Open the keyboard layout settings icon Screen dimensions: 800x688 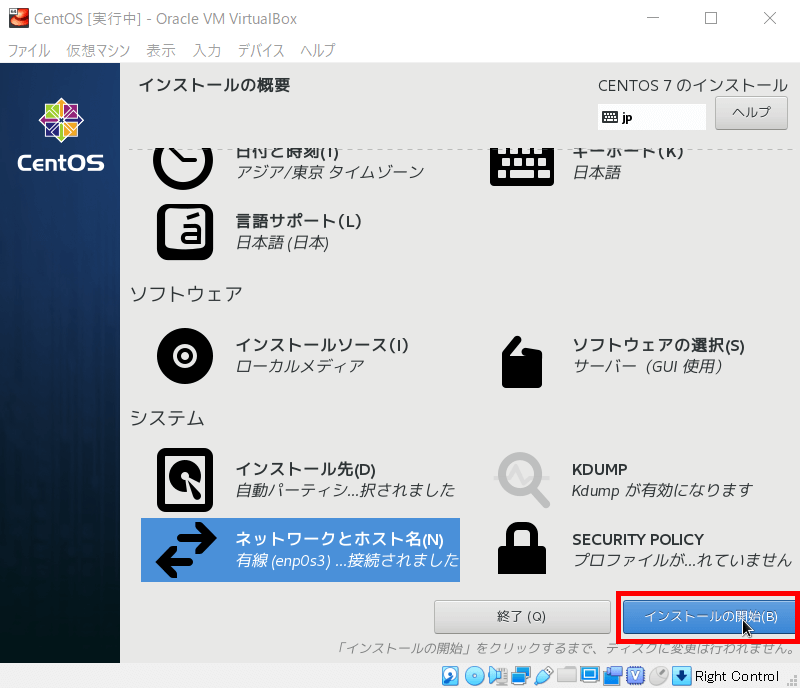(x=521, y=167)
